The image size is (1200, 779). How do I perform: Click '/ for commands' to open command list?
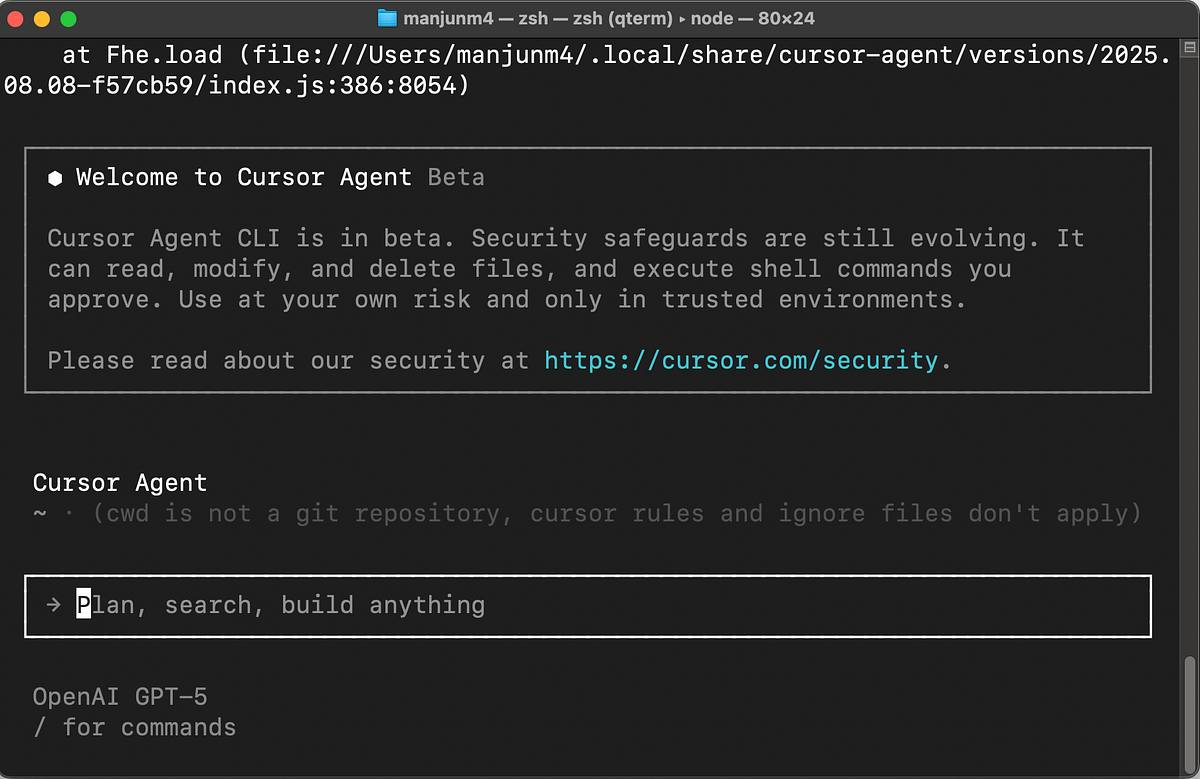pyautogui.click(x=135, y=728)
